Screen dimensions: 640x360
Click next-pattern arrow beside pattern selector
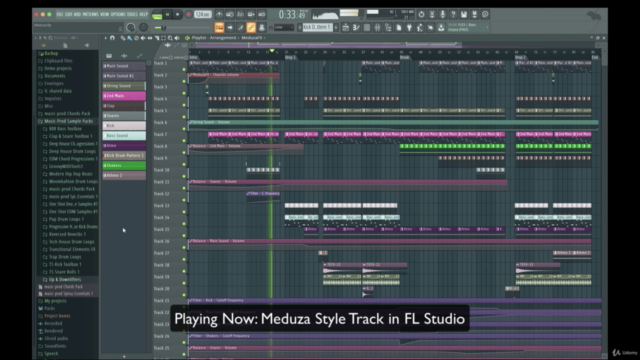(336, 27)
